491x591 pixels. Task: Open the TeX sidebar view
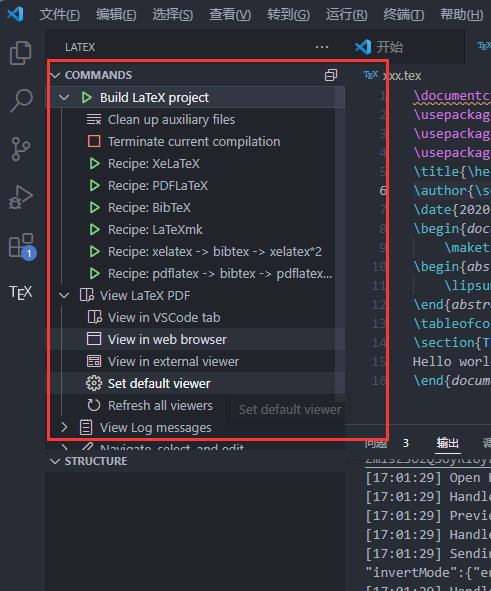(x=21, y=292)
